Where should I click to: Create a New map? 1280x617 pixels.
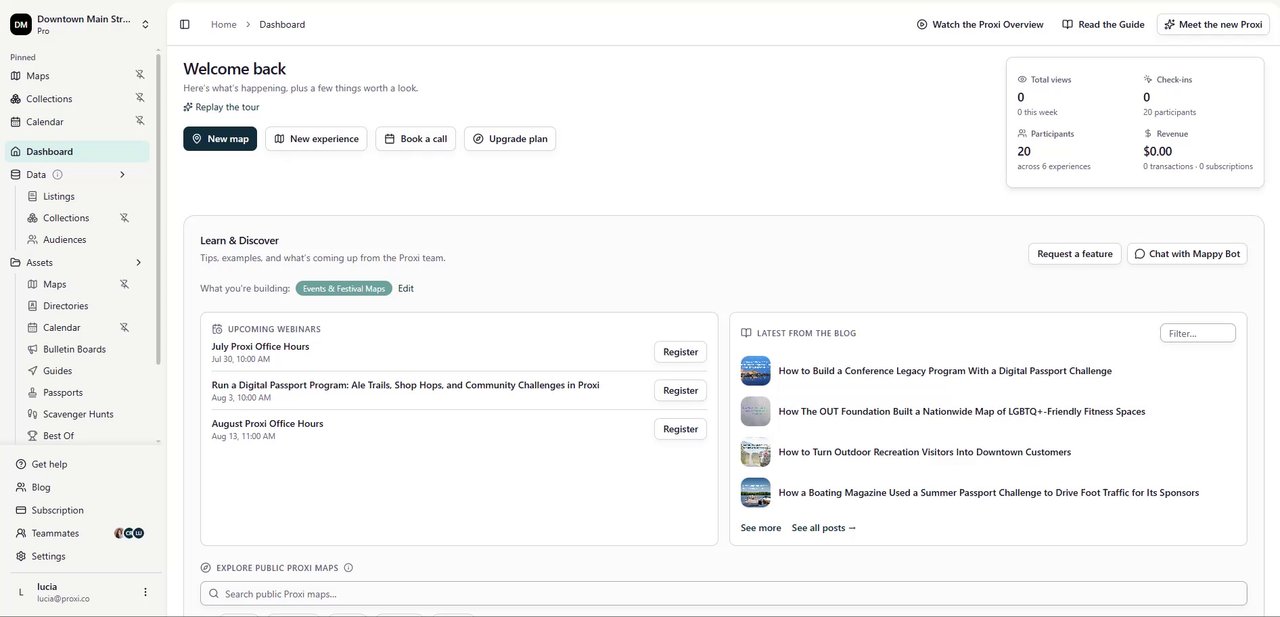(x=220, y=138)
